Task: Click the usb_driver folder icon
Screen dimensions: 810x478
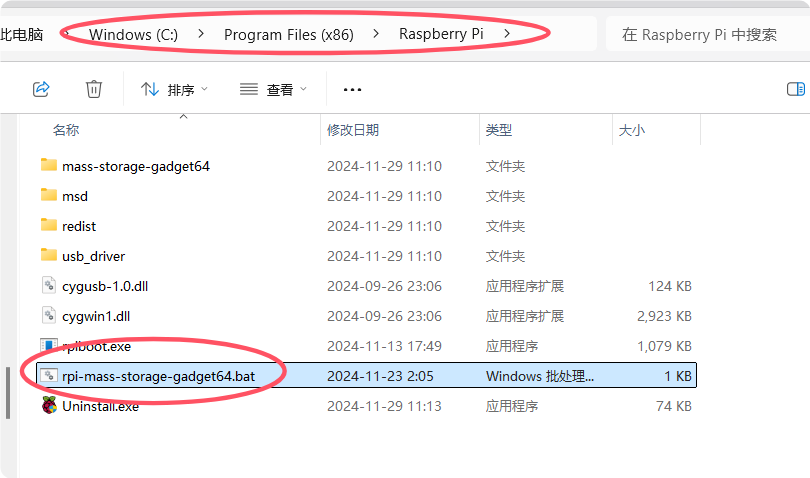Action: pyautogui.click(x=49, y=256)
